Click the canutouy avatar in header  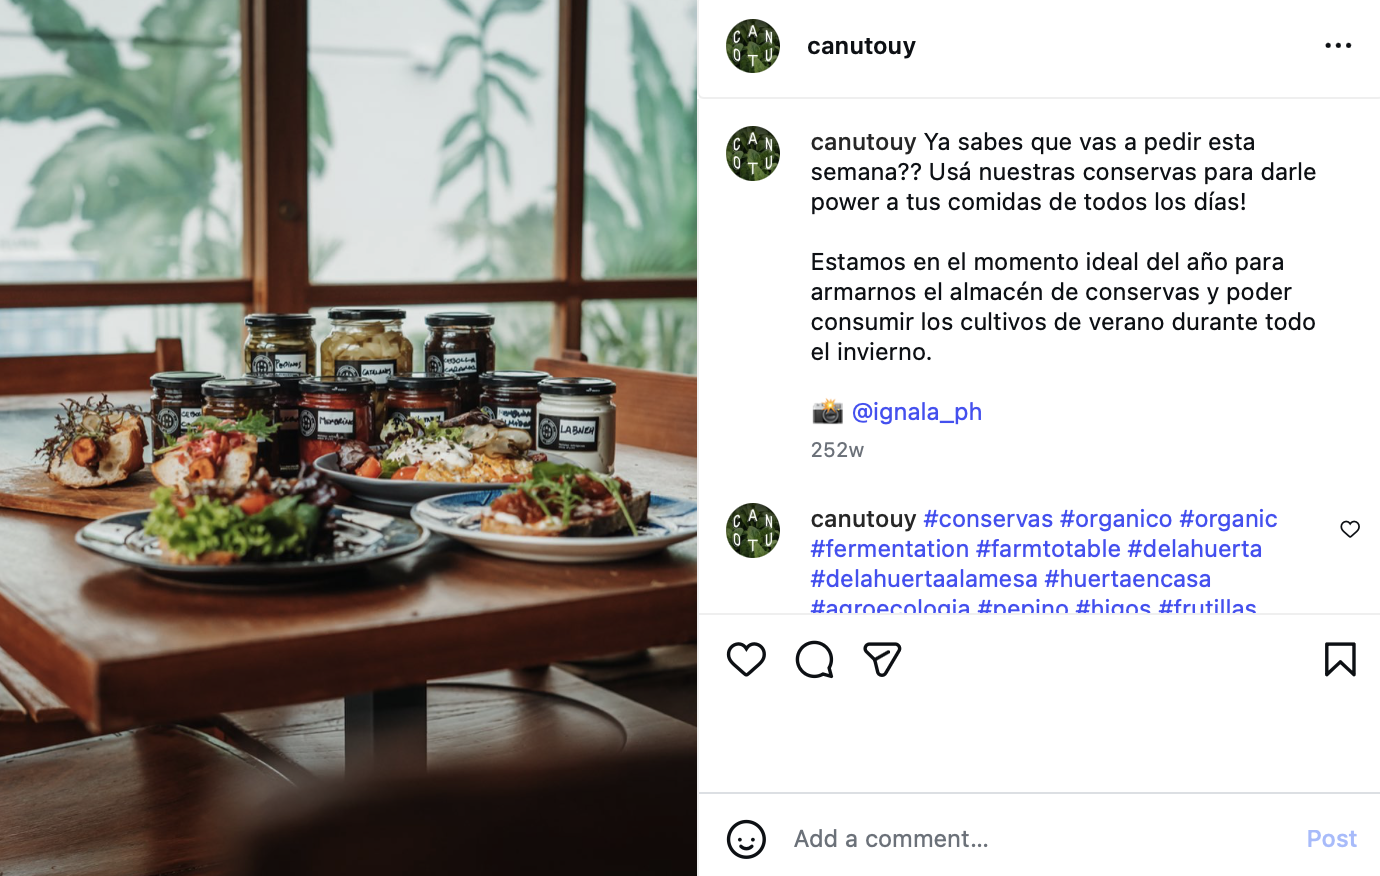pos(753,46)
